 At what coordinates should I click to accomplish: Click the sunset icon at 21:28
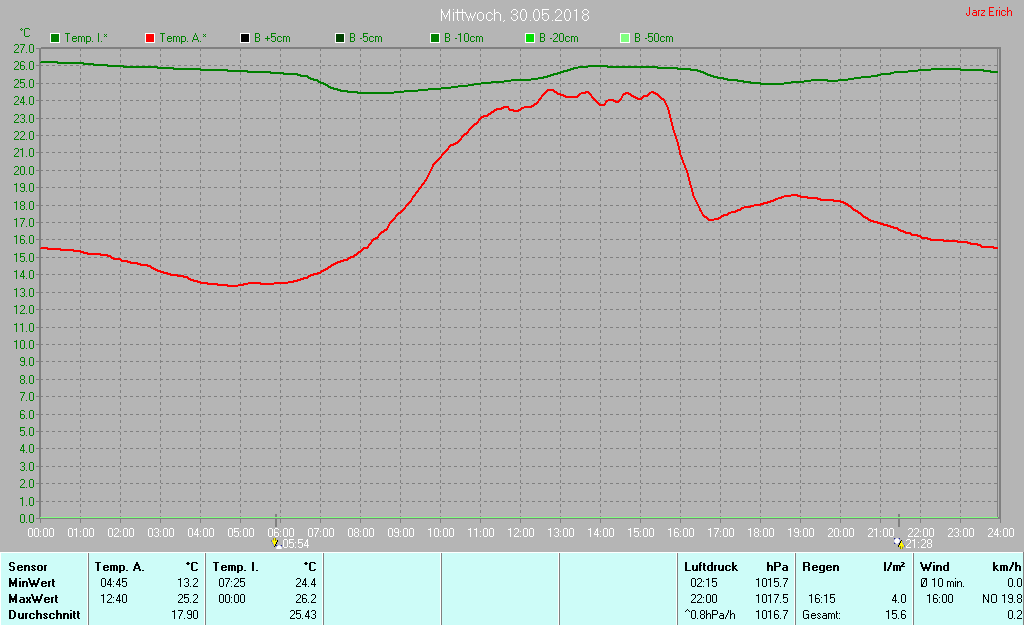tap(900, 543)
